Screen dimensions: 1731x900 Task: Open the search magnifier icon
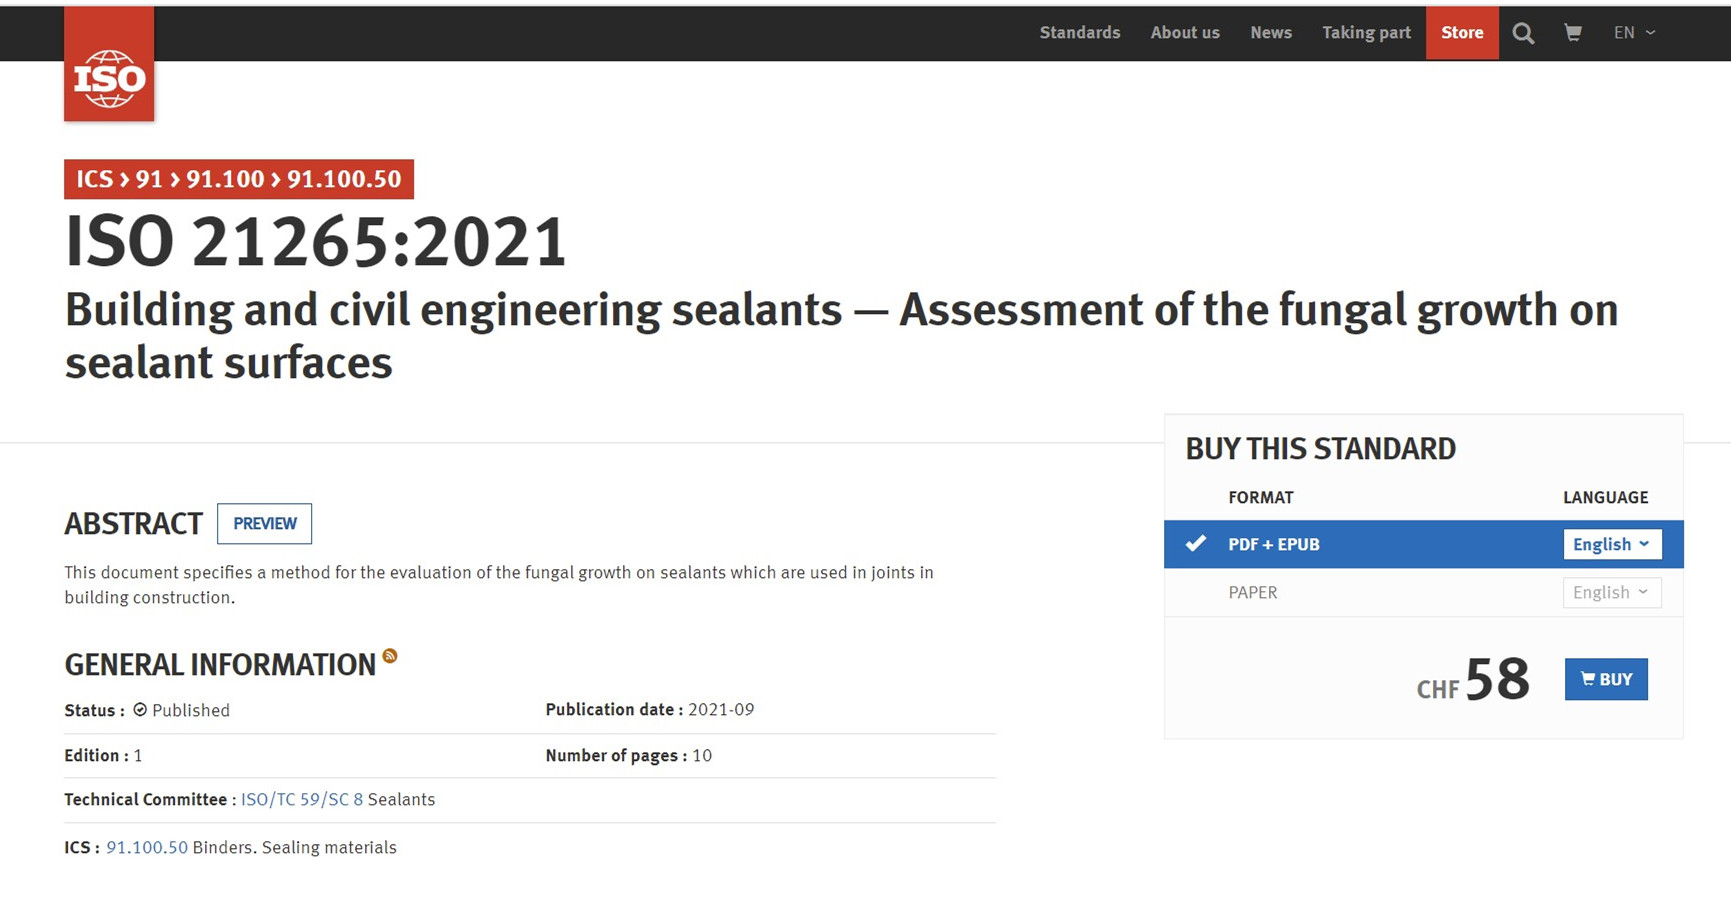pyautogui.click(x=1523, y=33)
